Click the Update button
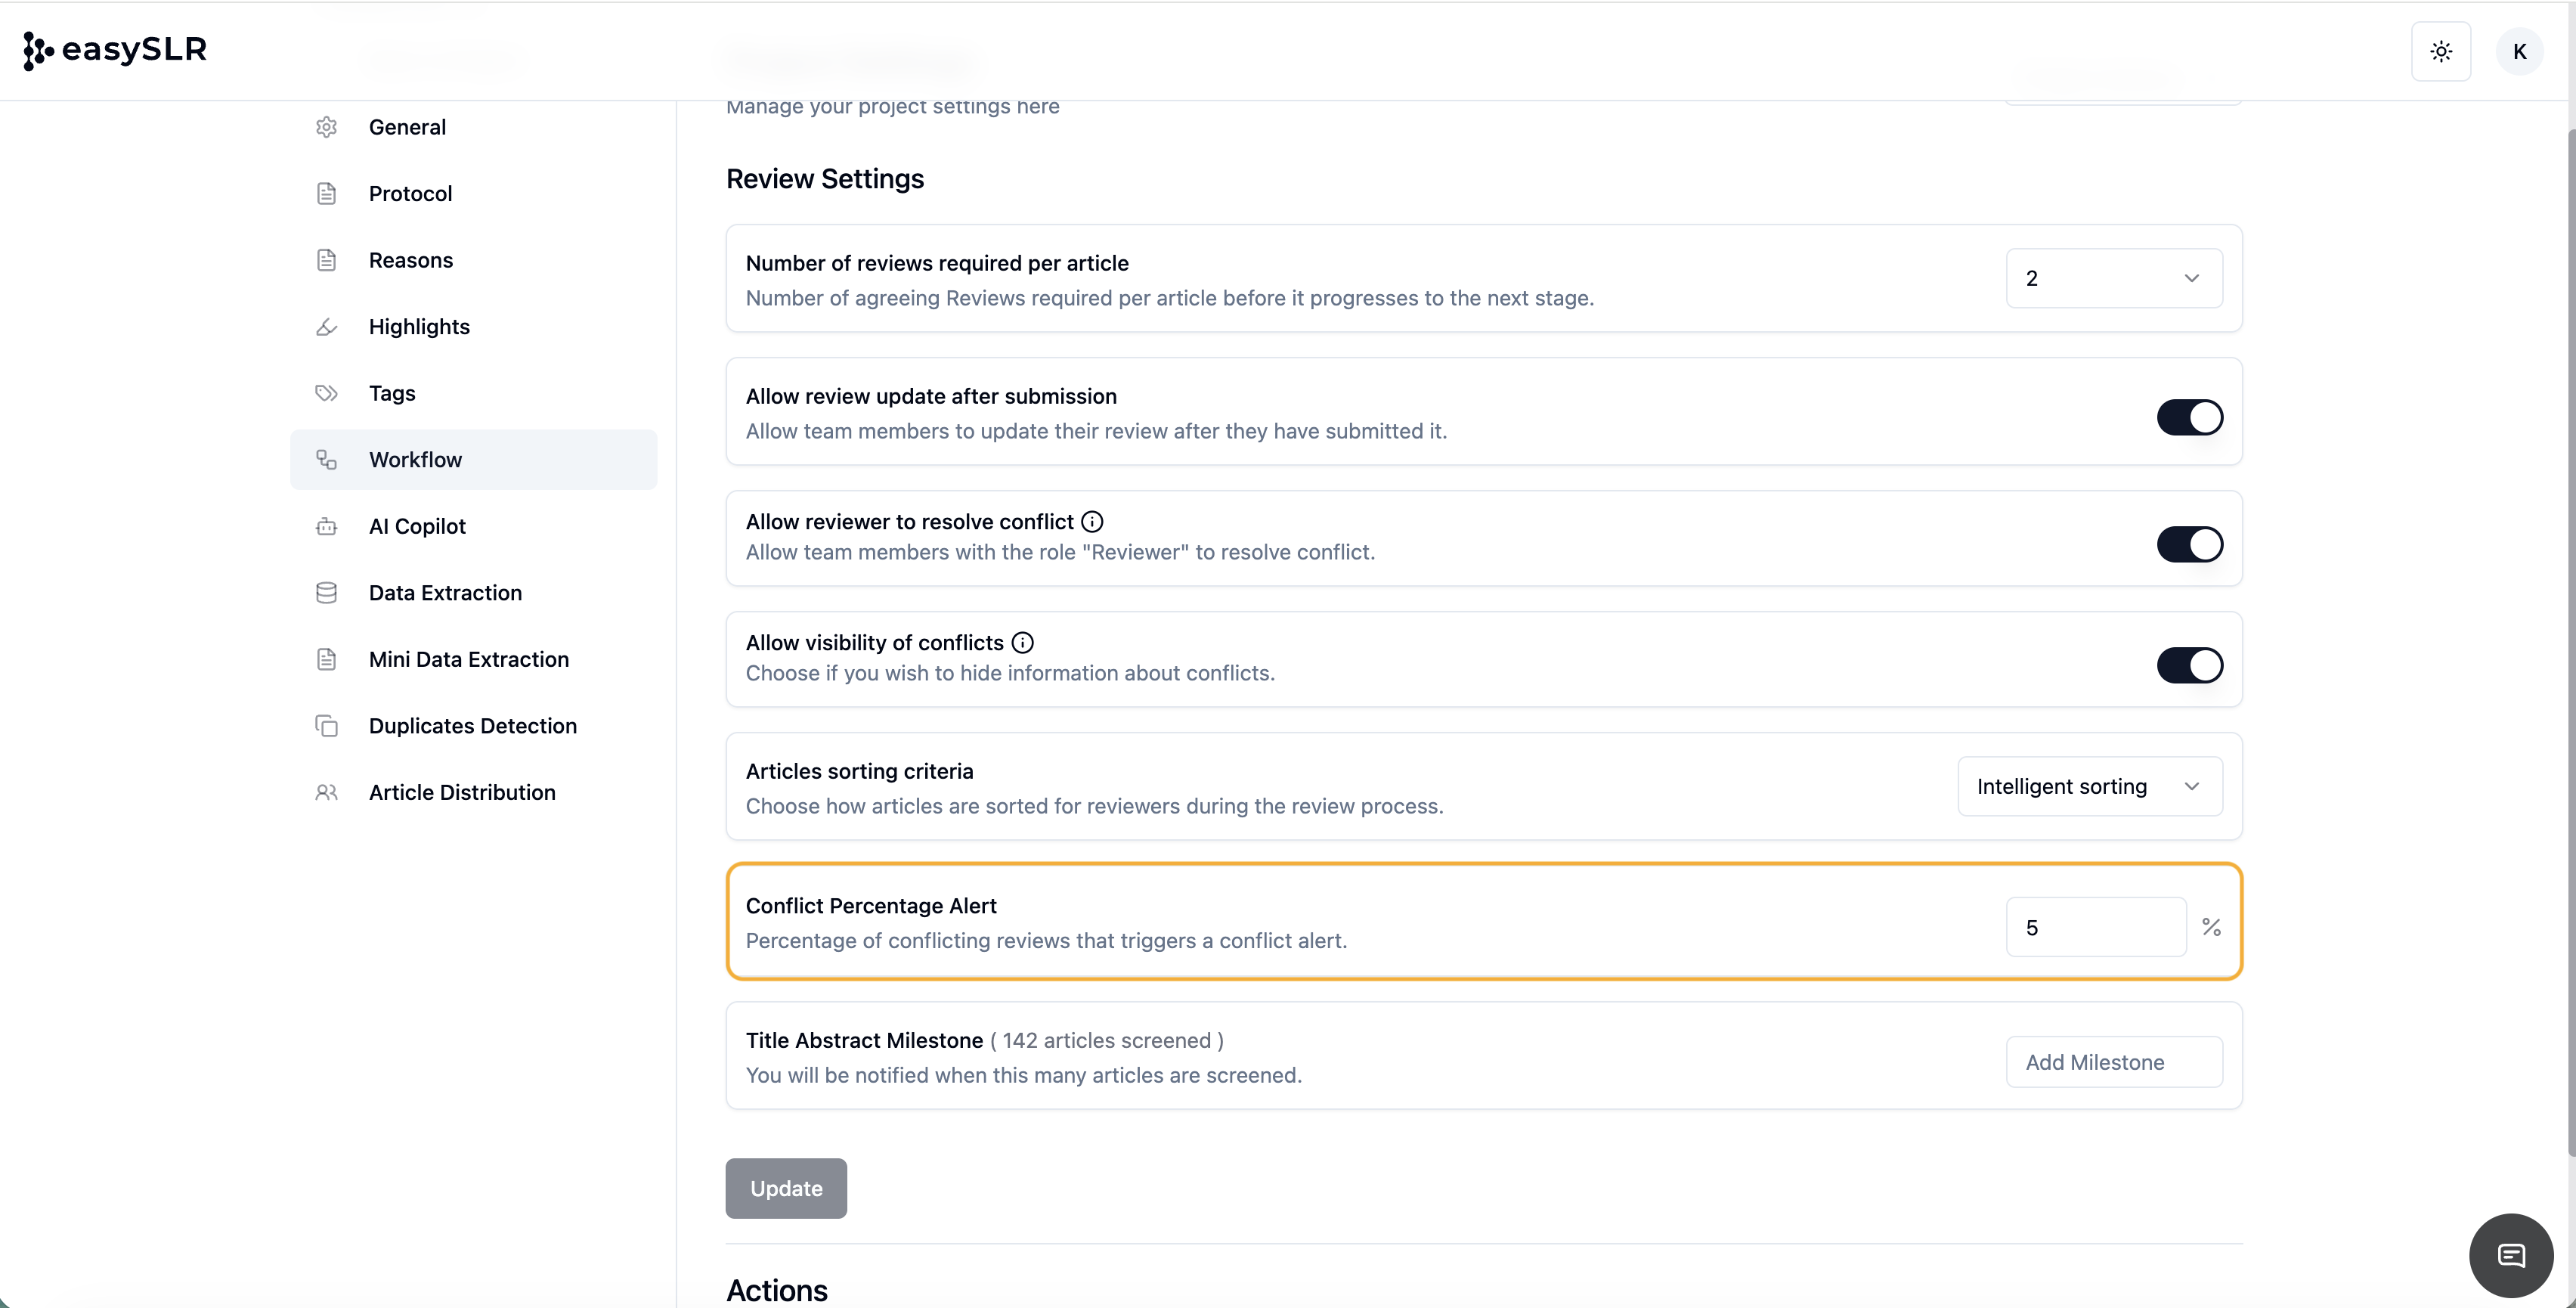The image size is (2576, 1308). point(786,1188)
